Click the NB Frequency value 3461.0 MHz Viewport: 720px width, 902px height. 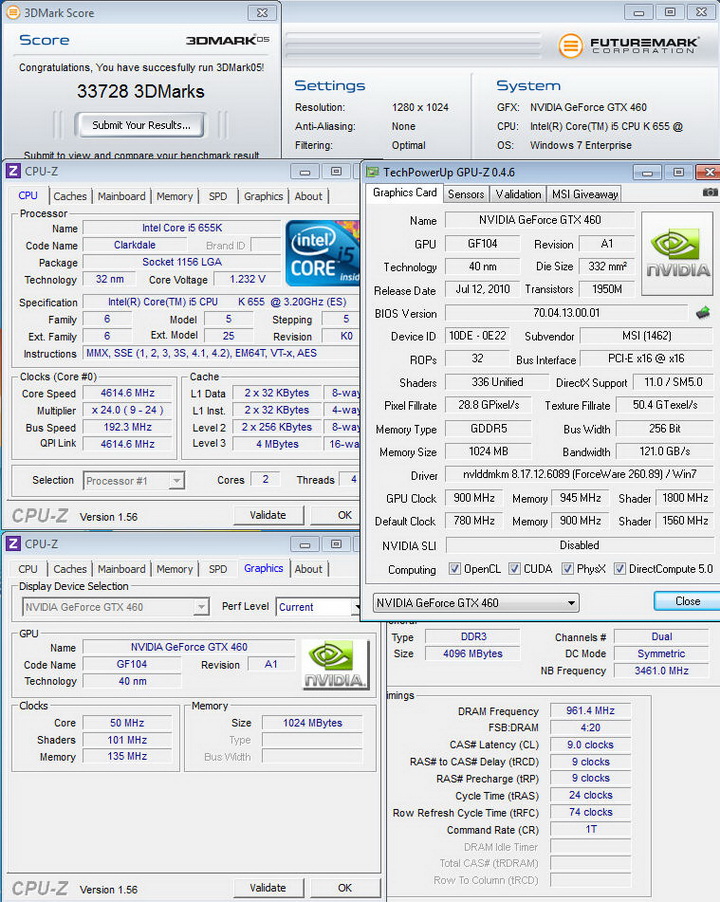pyautogui.click(x=661, y=670)
